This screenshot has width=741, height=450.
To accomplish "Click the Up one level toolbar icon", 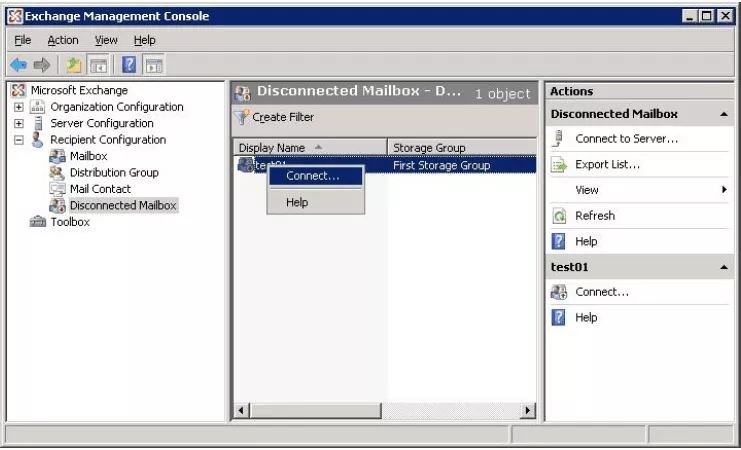I will [x=73, y=65].
